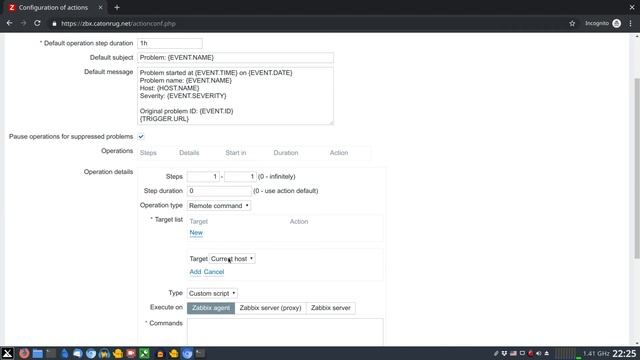640x360 pixels.
Task: Go back in the browser
Action: (x=9, y=23)
